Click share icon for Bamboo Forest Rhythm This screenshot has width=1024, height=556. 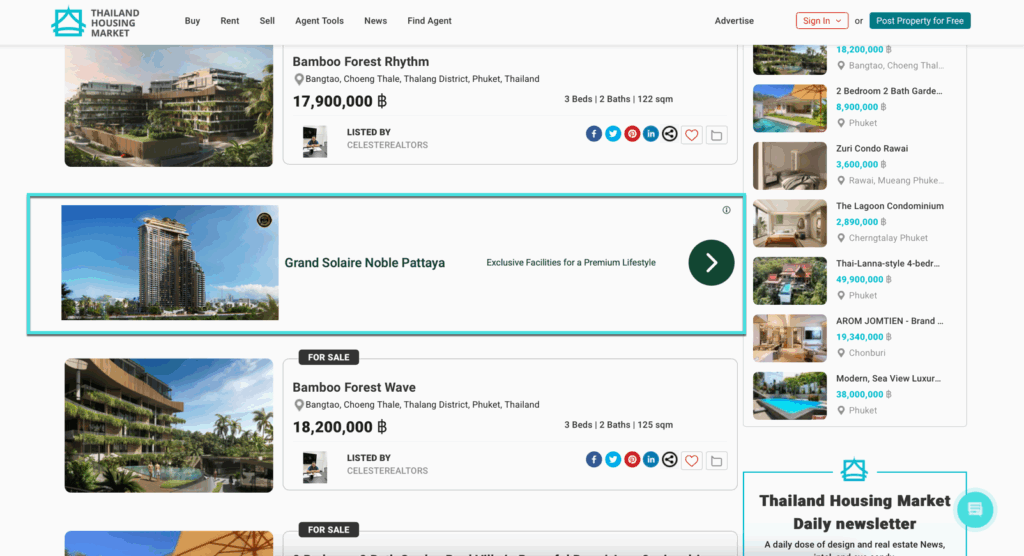(670, 134)
